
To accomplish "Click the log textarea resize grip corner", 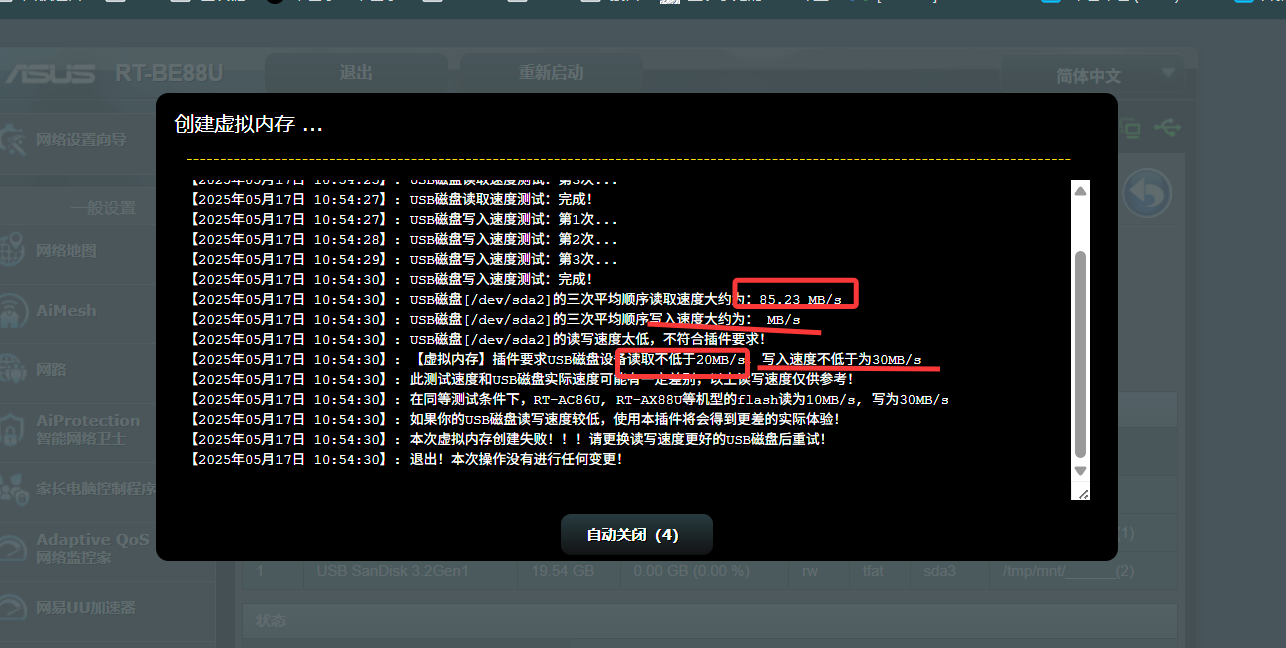I will click(1081, 492).
